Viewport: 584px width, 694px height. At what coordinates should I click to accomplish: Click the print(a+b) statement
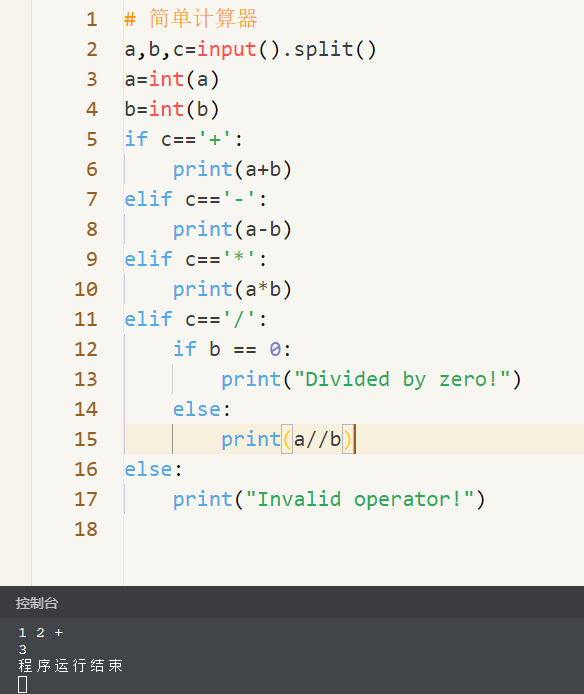[232, 170]
